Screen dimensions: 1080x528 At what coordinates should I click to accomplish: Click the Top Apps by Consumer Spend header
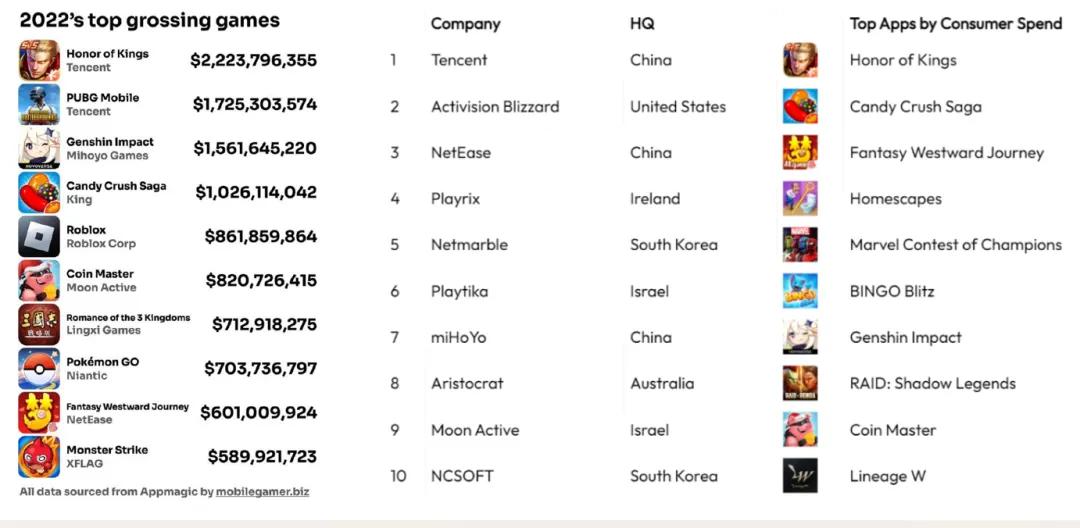point(956,24)
